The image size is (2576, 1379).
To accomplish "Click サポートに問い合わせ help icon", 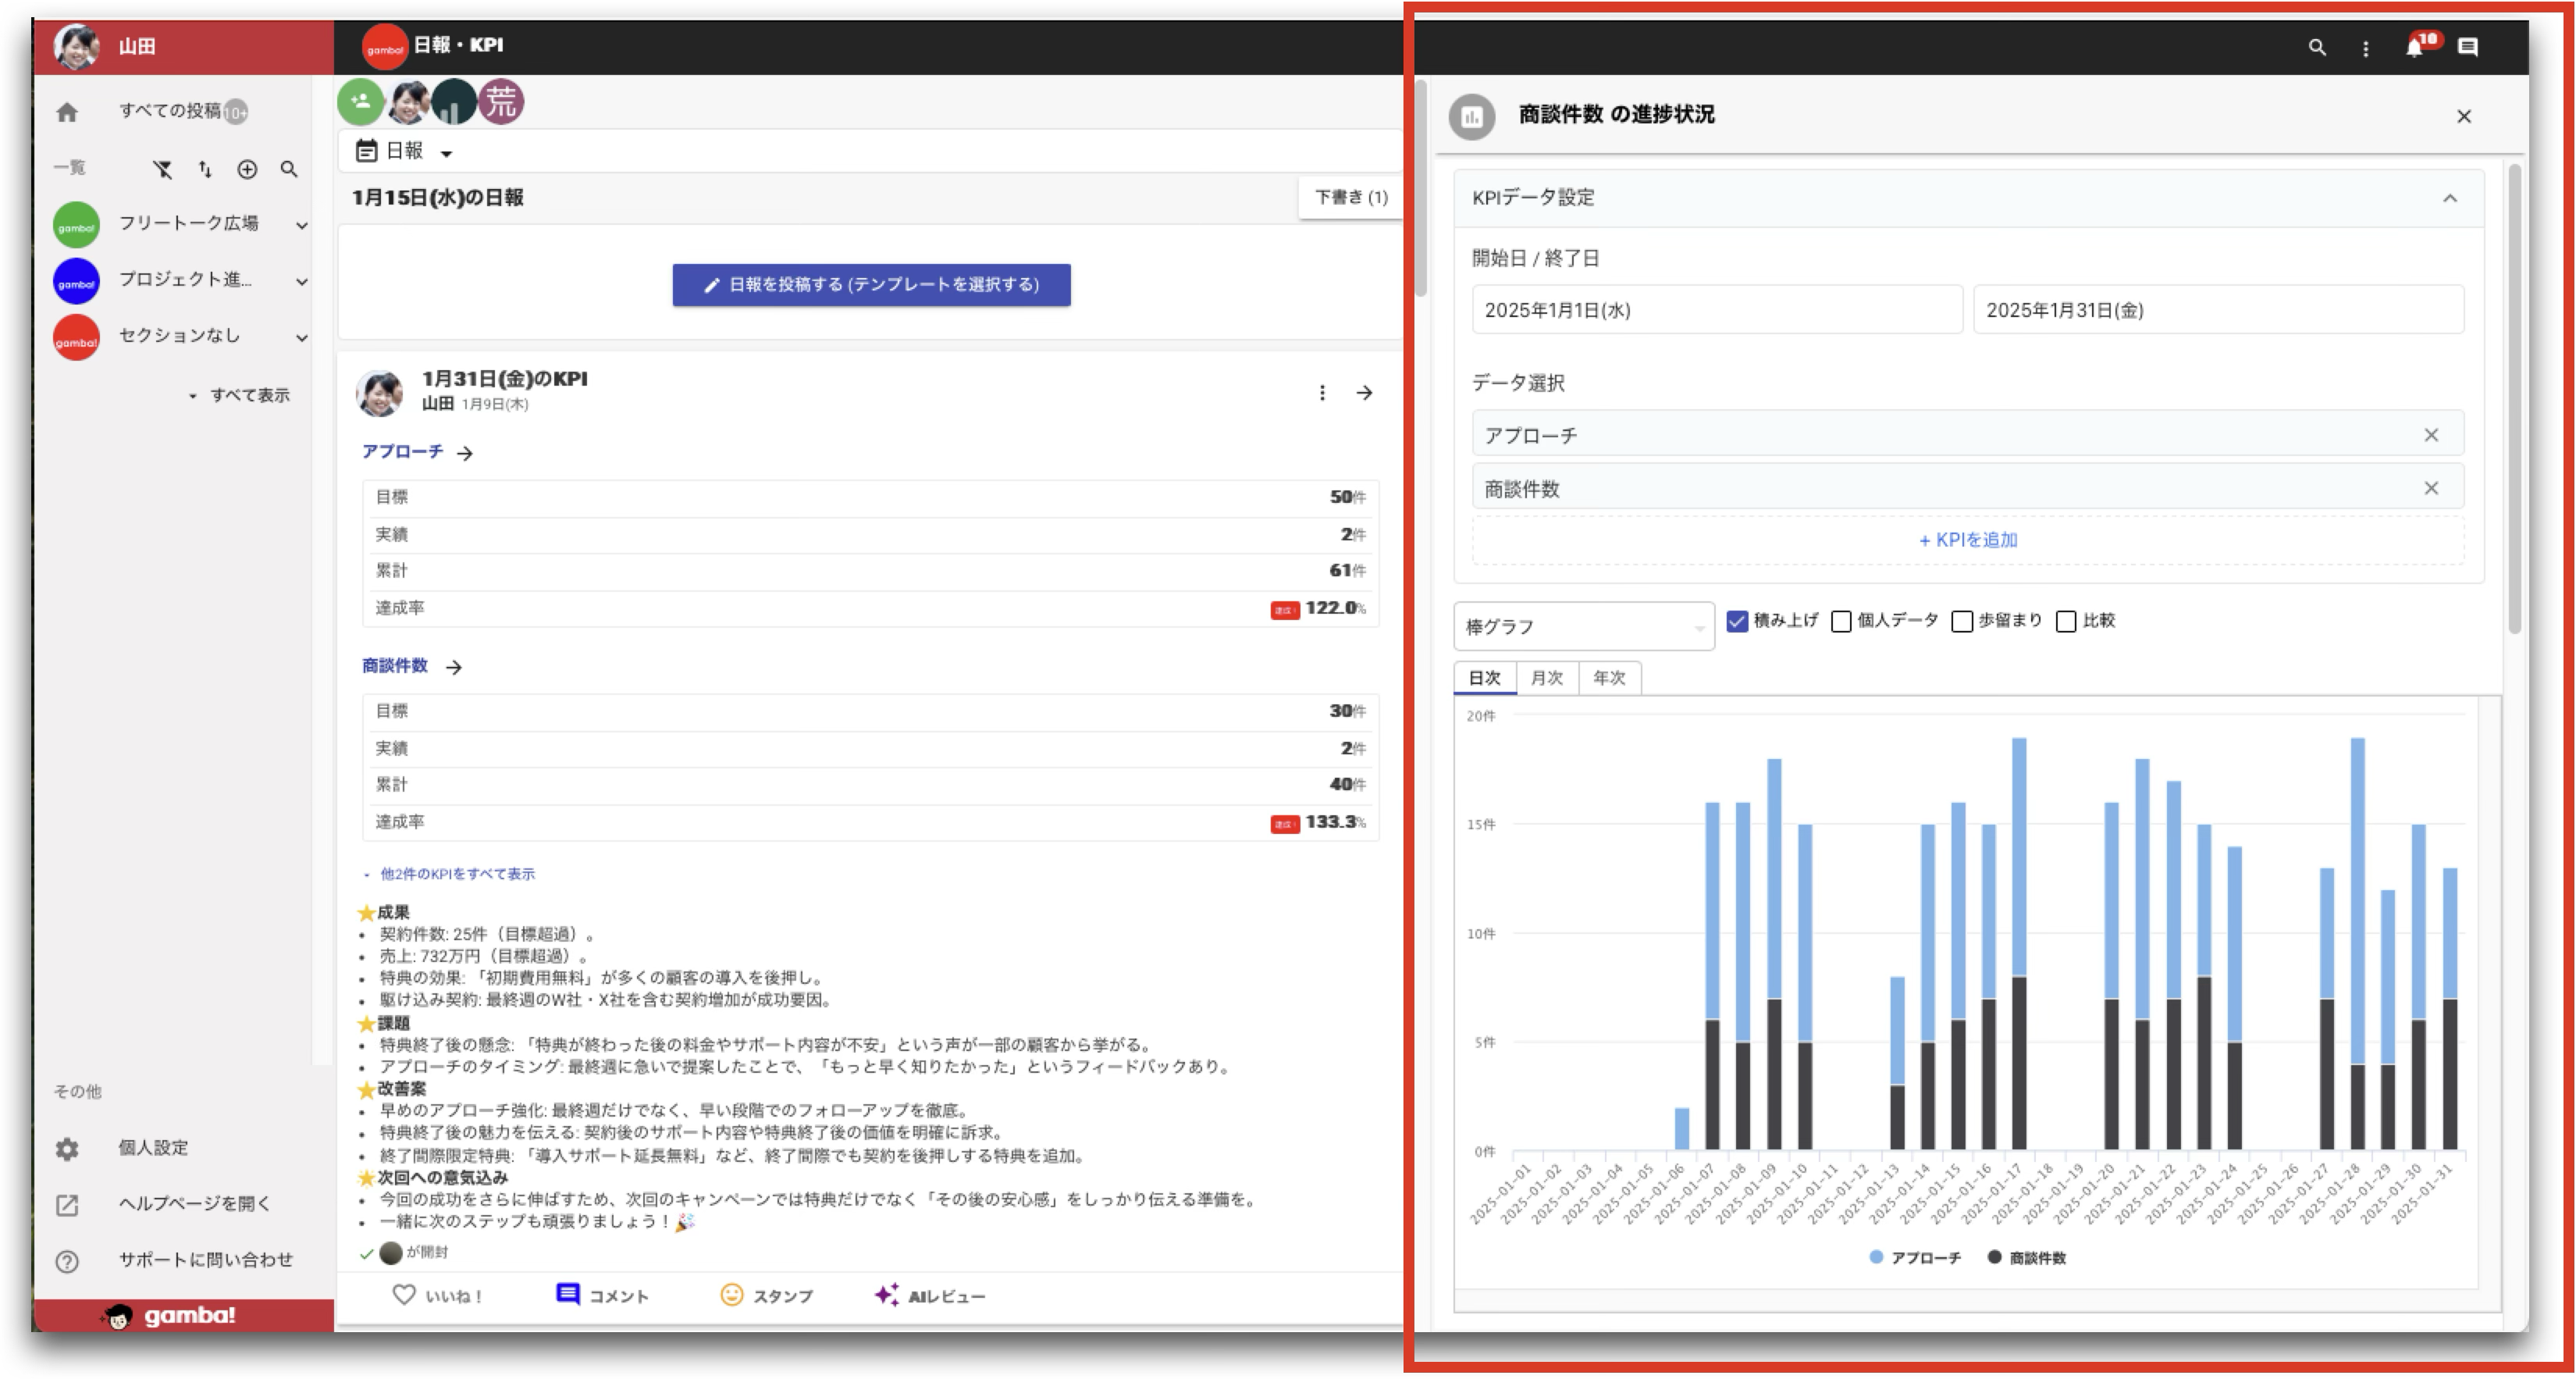I will point(67,1261).
